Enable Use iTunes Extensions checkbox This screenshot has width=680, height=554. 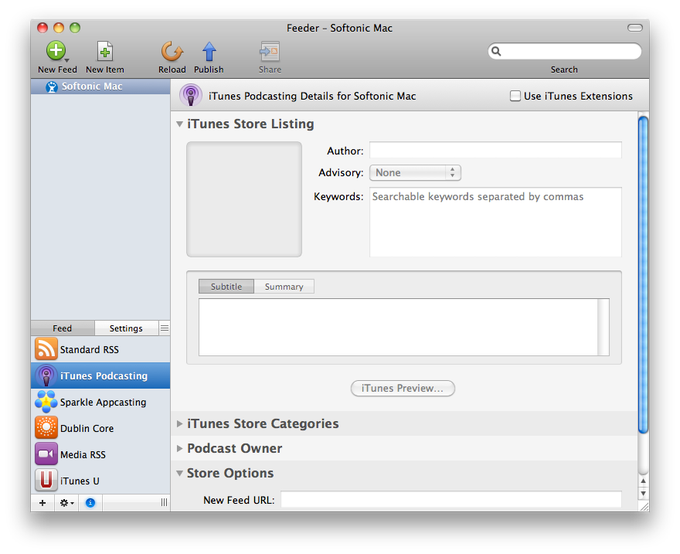point(515,96)
